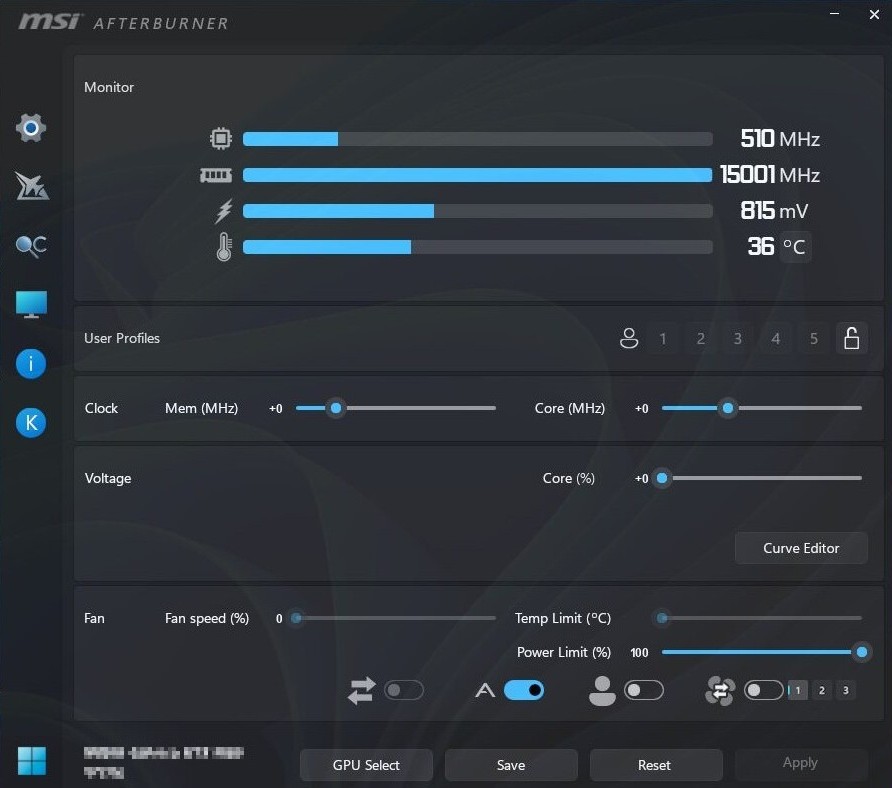892x788 pixels.
Task: Select user profile slot 5
Action: pyautogui.click(x=813, y=339)
